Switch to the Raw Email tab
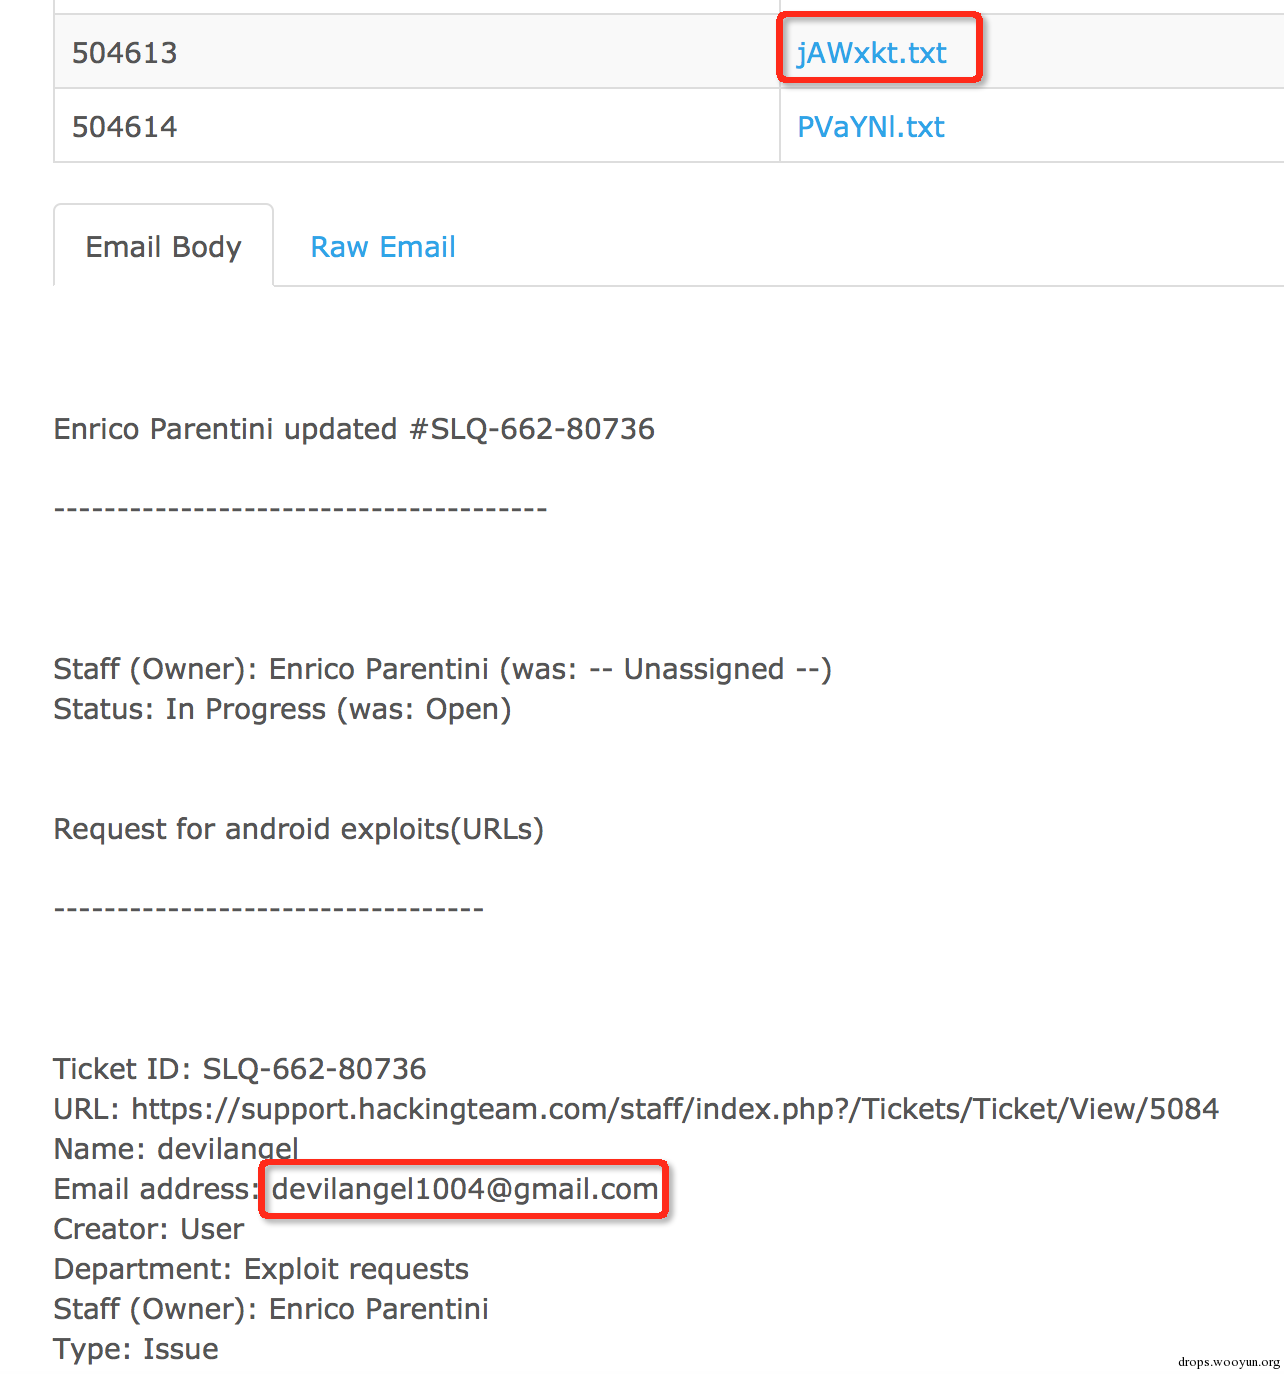Image resolution: width=1284 pixels, height=1374 pixels. coord(383,247)
